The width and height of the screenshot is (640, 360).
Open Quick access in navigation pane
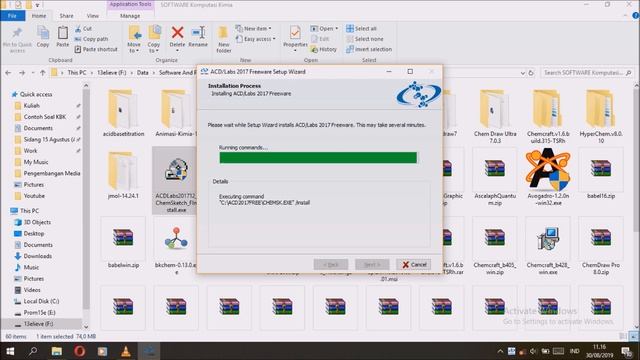(36, 94)
